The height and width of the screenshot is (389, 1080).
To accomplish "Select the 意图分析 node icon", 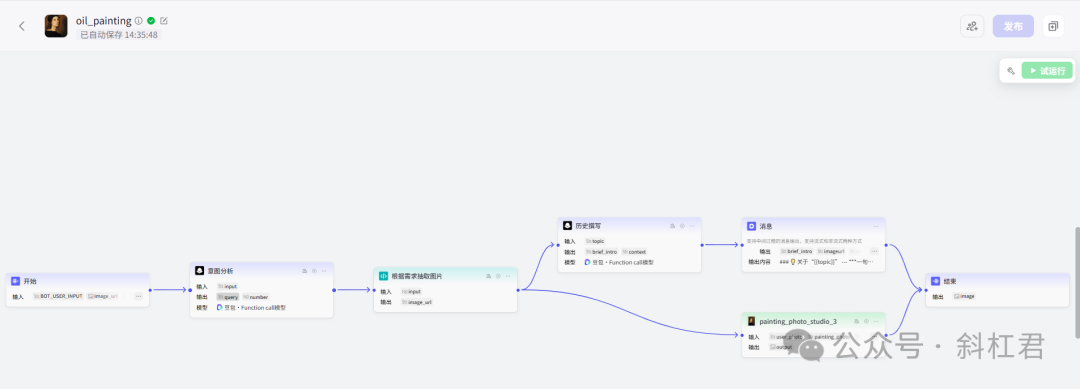I will click(x=200, y=271).
